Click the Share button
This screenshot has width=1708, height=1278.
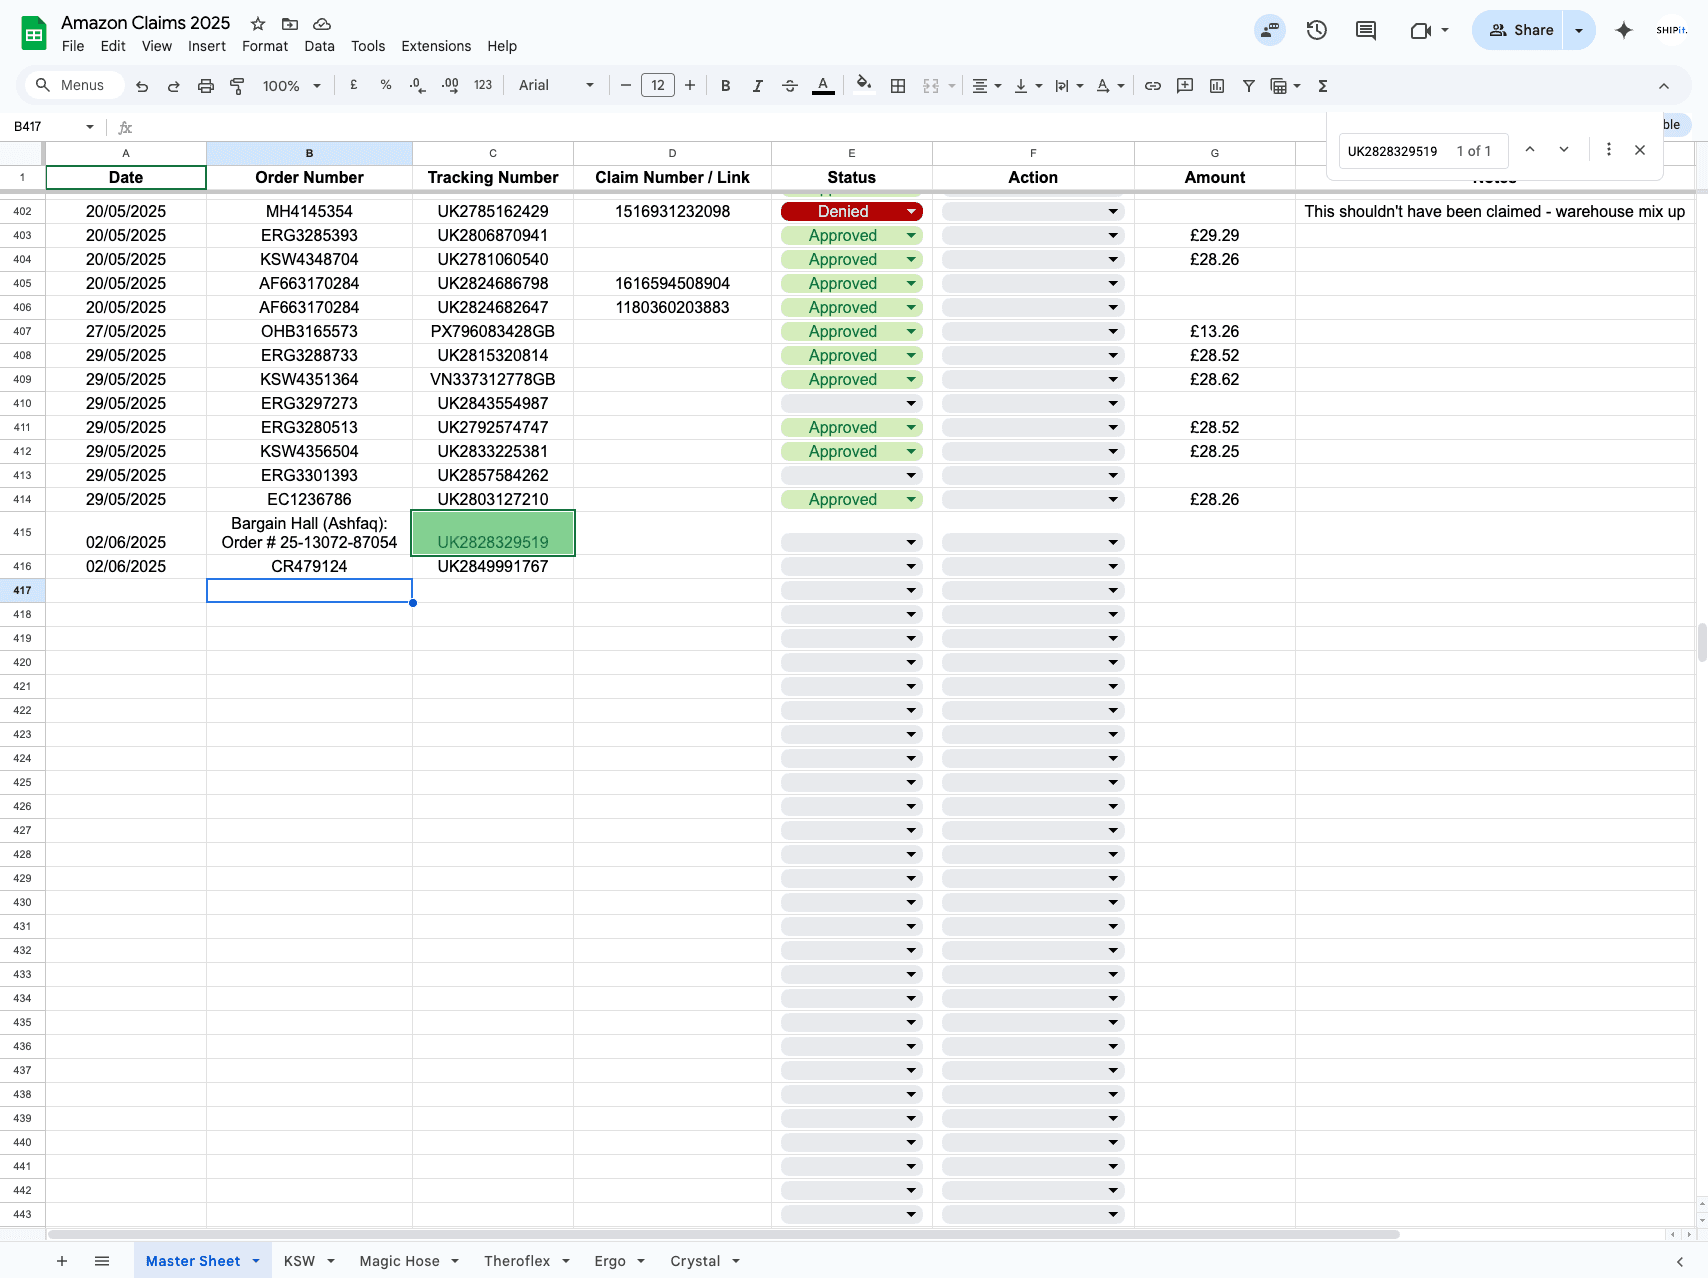tap(1520, 30)
